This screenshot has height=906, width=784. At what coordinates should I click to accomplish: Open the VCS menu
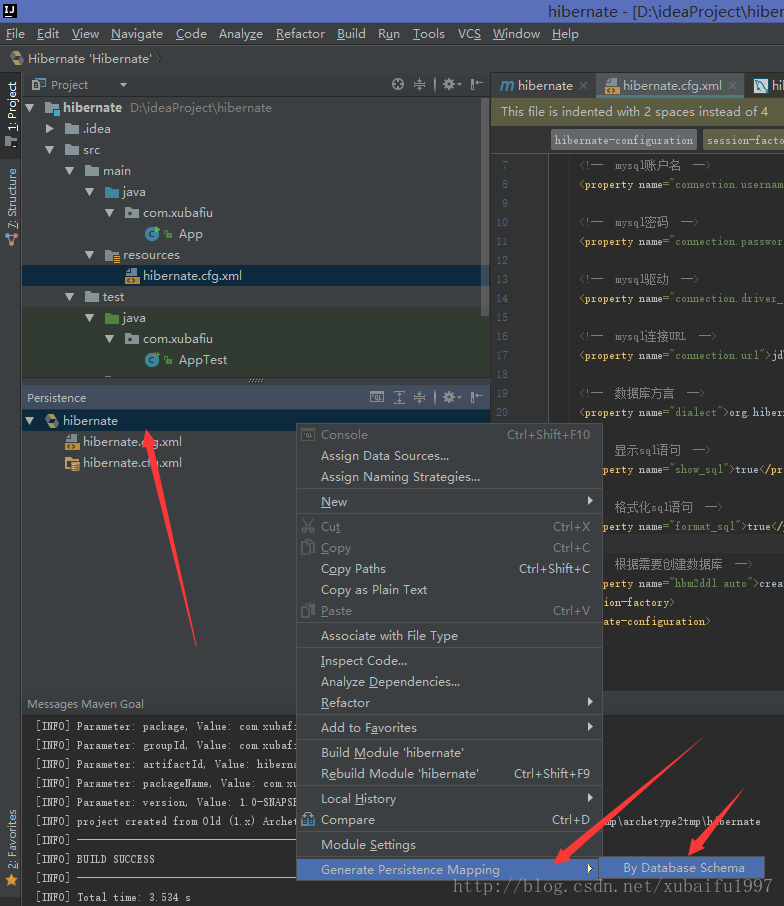(469, 34)
